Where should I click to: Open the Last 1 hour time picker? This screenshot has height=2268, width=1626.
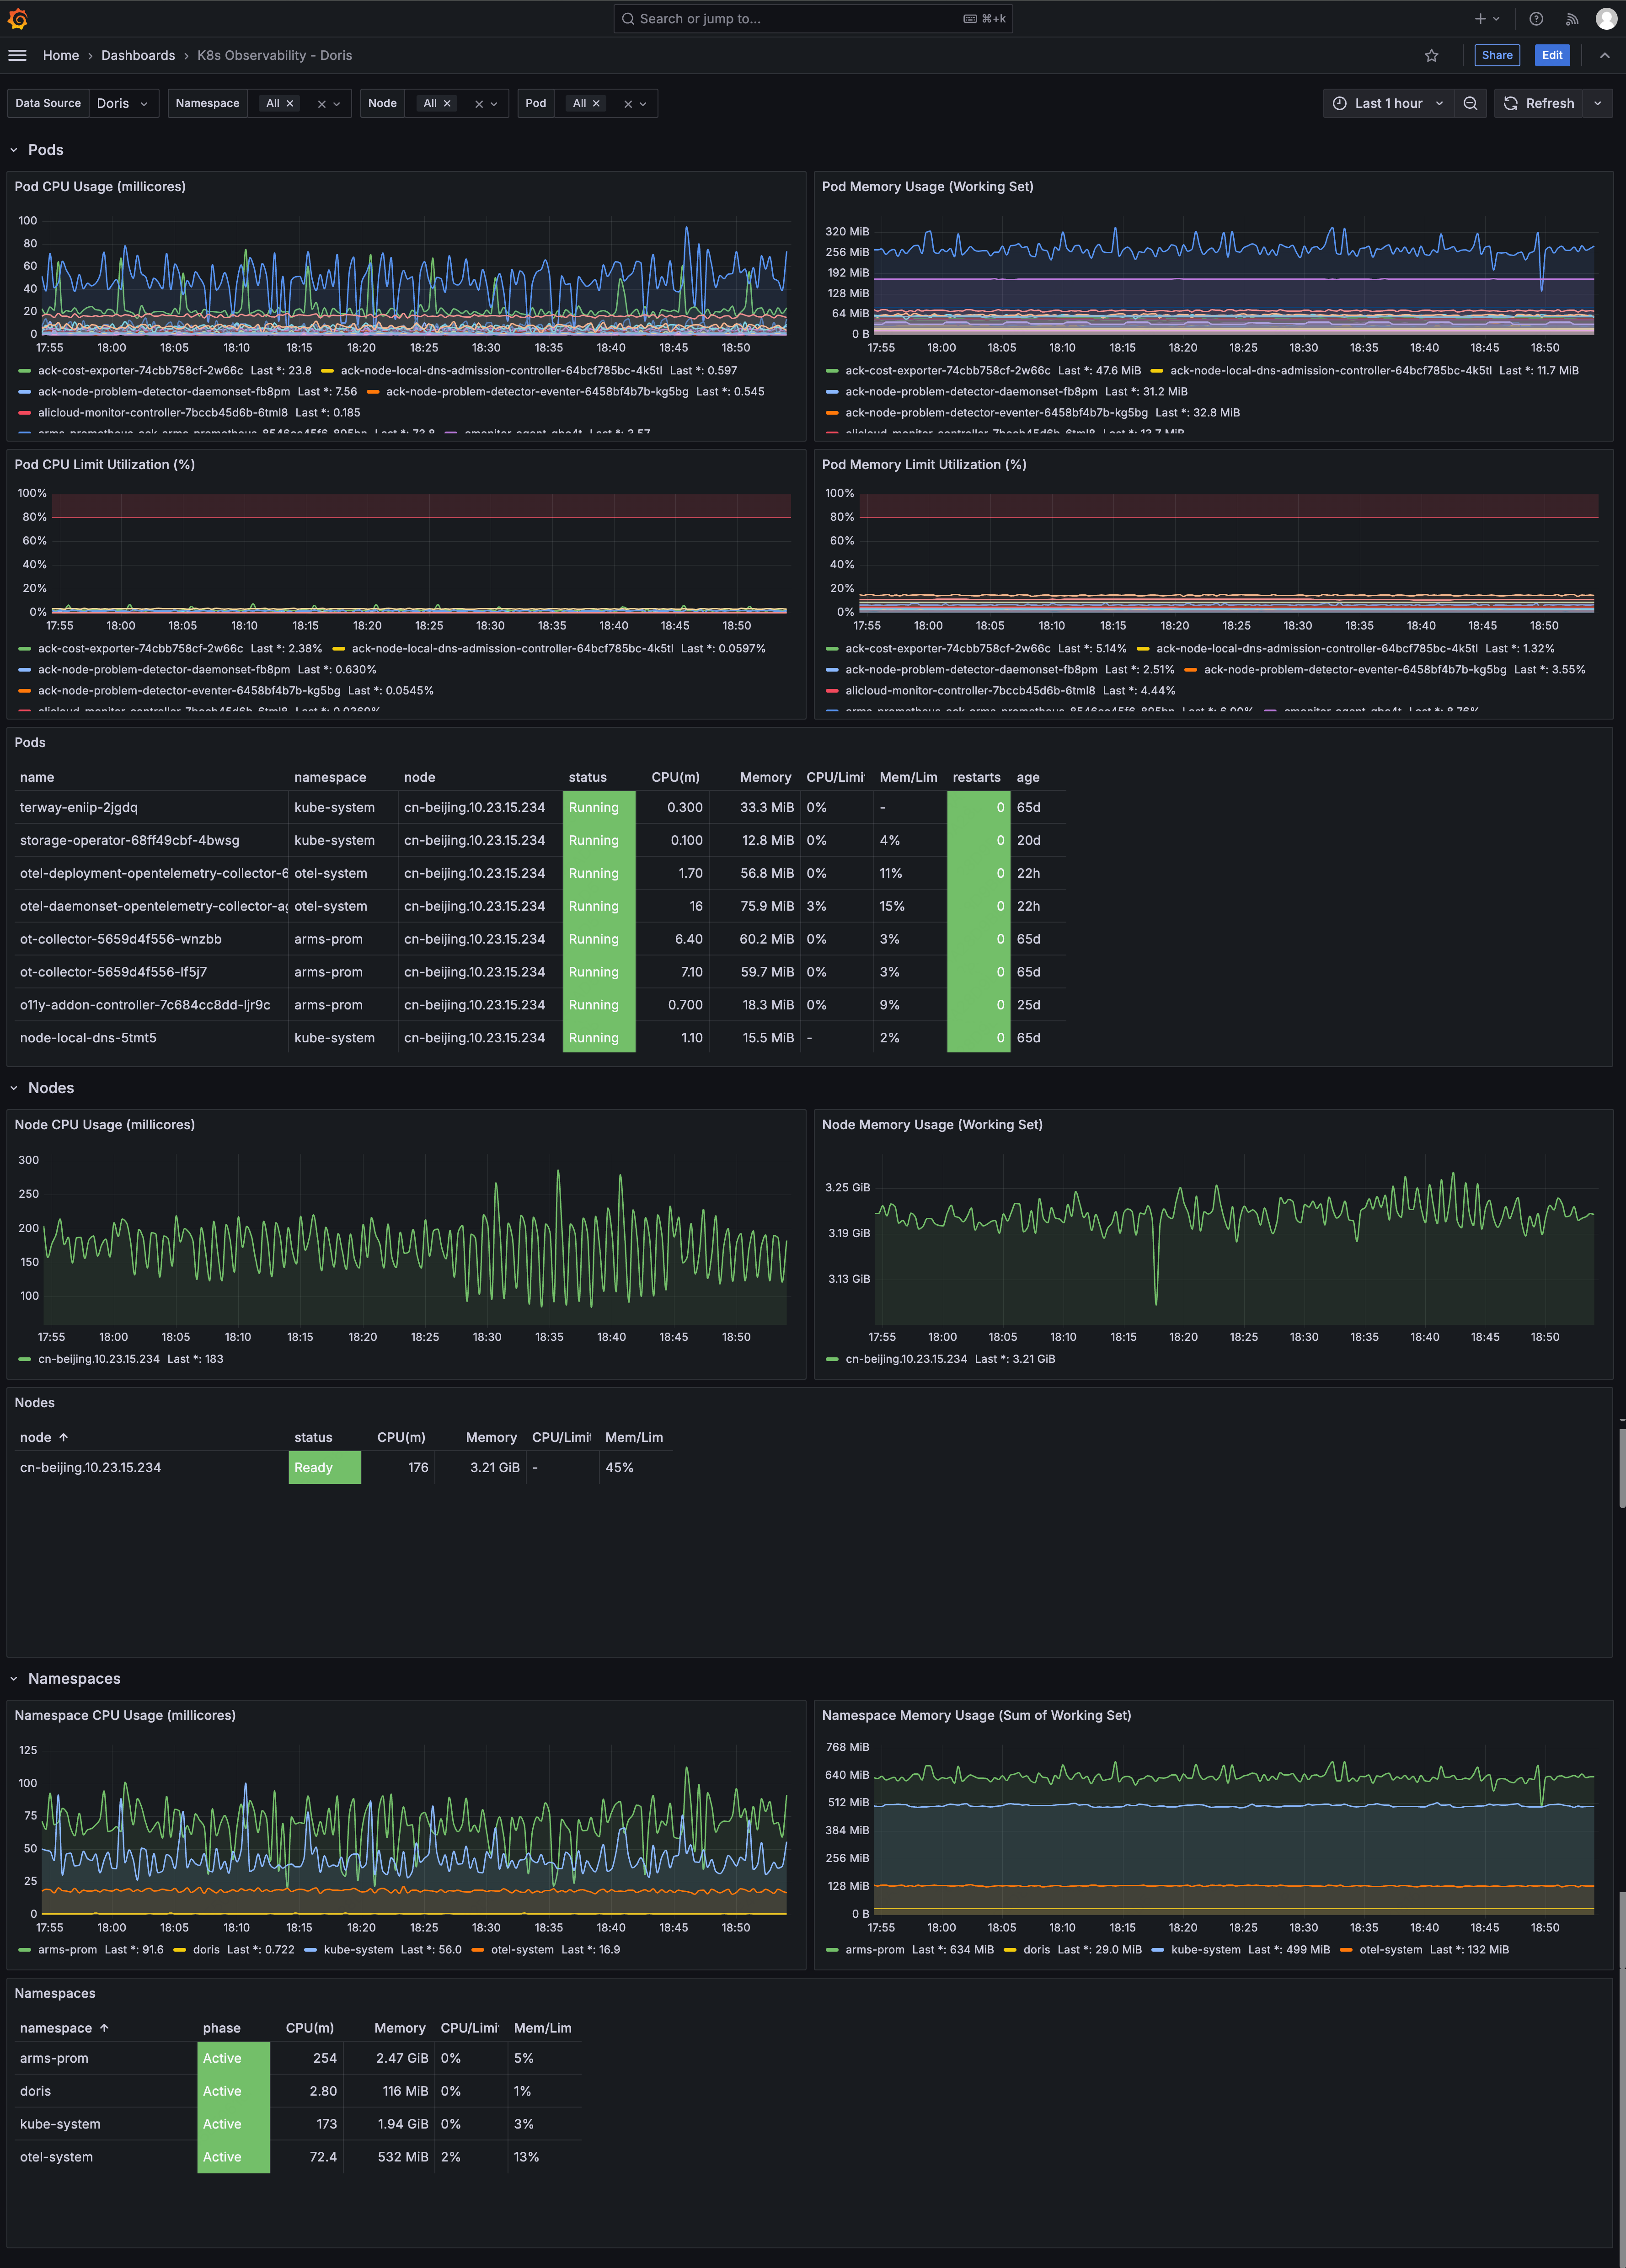(x=1388, y=103)
